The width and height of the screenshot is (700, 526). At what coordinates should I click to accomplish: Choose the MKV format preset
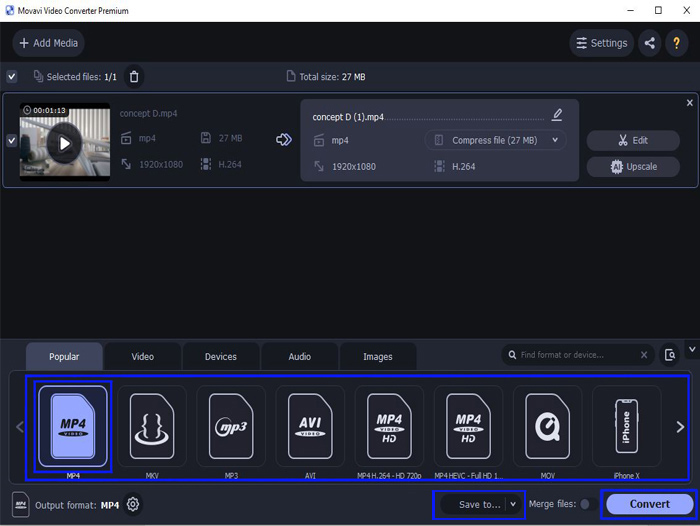coord(152,426)
